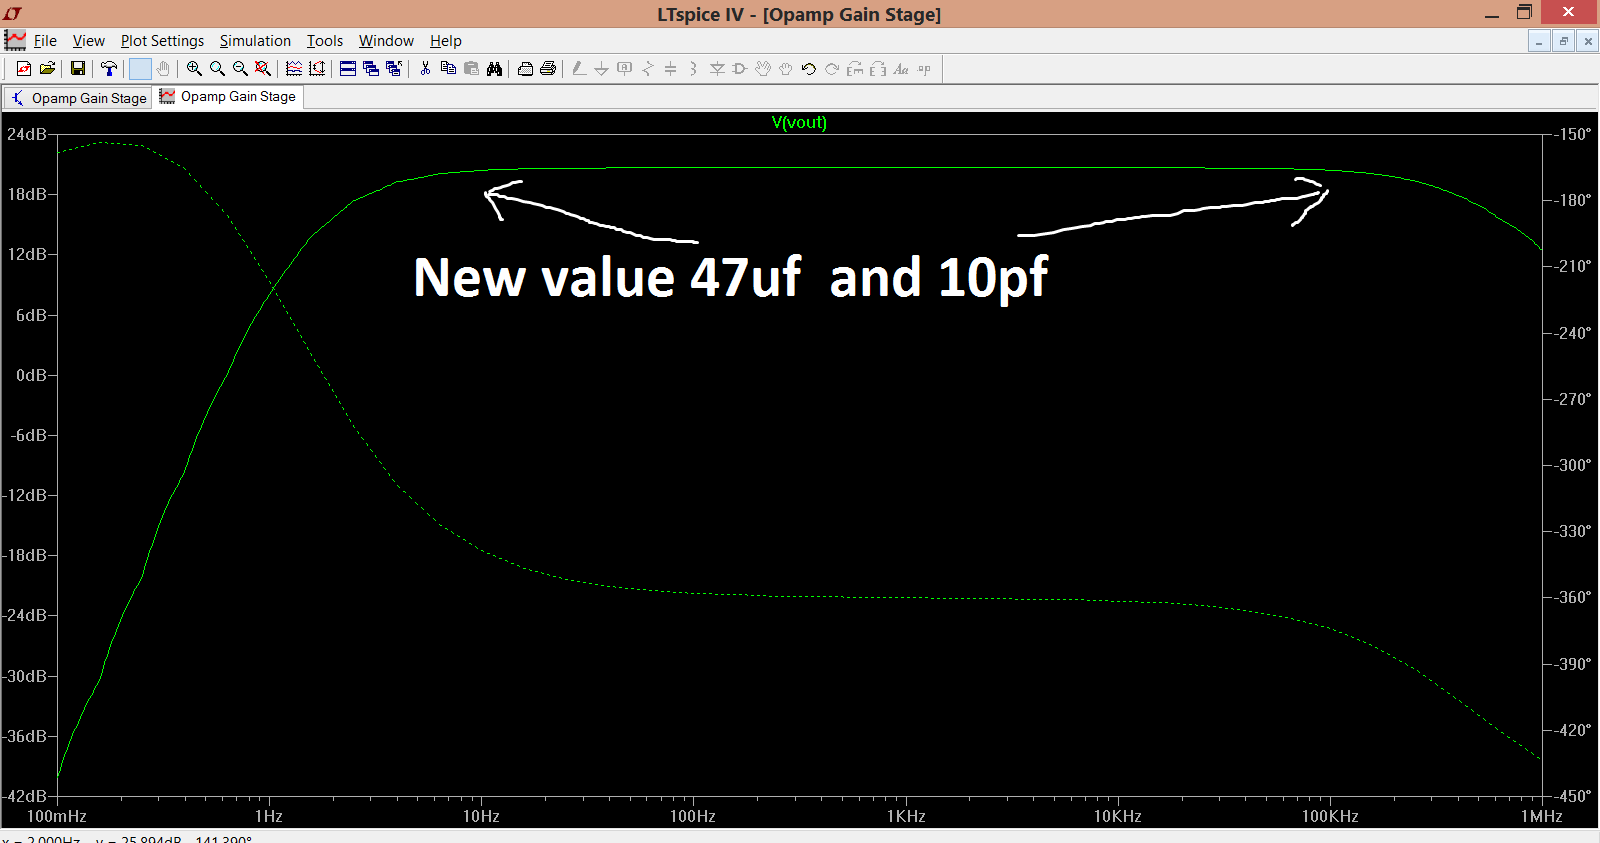Restore down the inner plot document window

[1563, 41]
